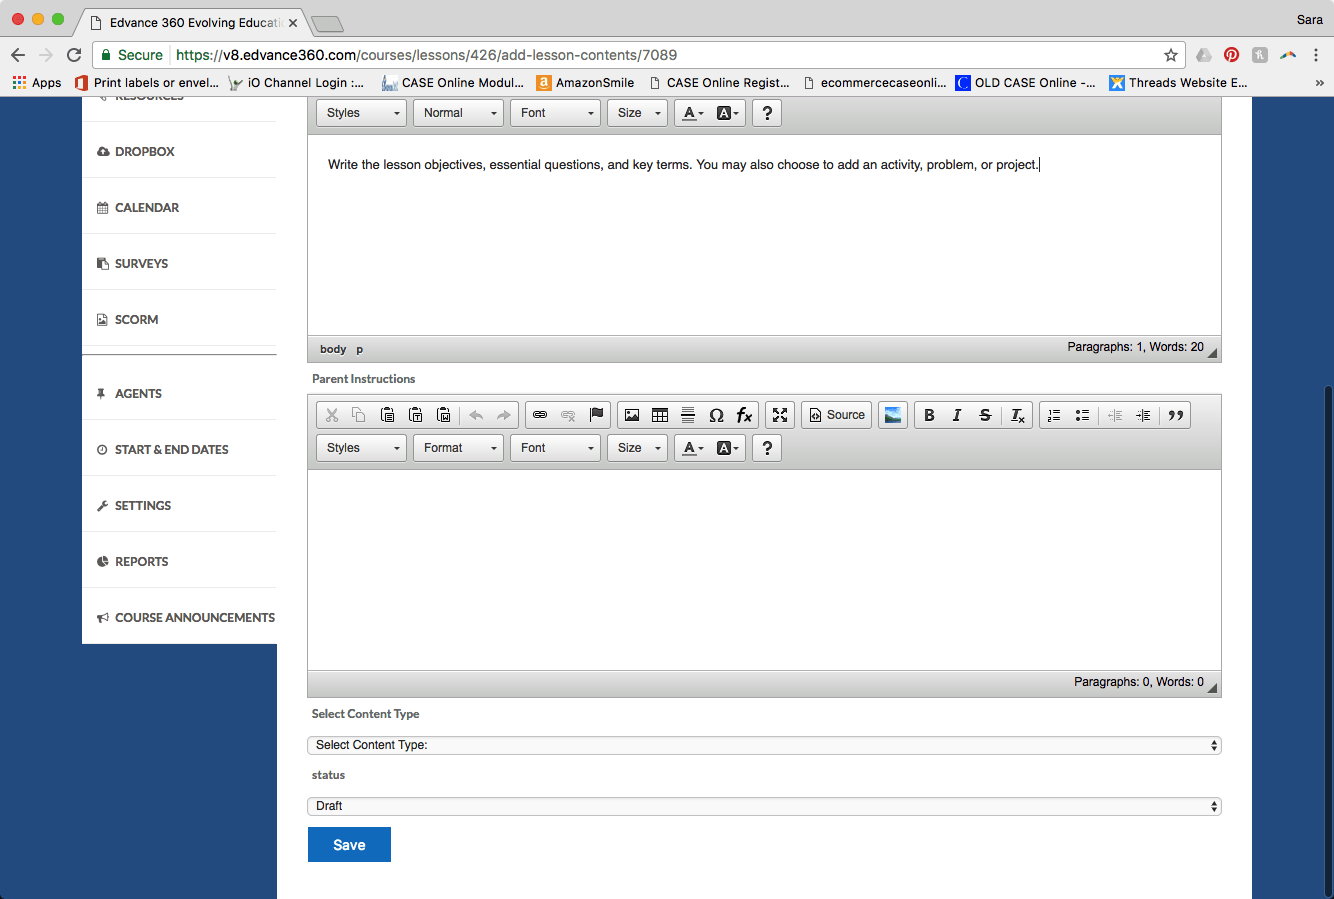Toggle italic formatting in Parent Instructions
1334x899 pixels.
pyautogui.click(x=957, y=415)
